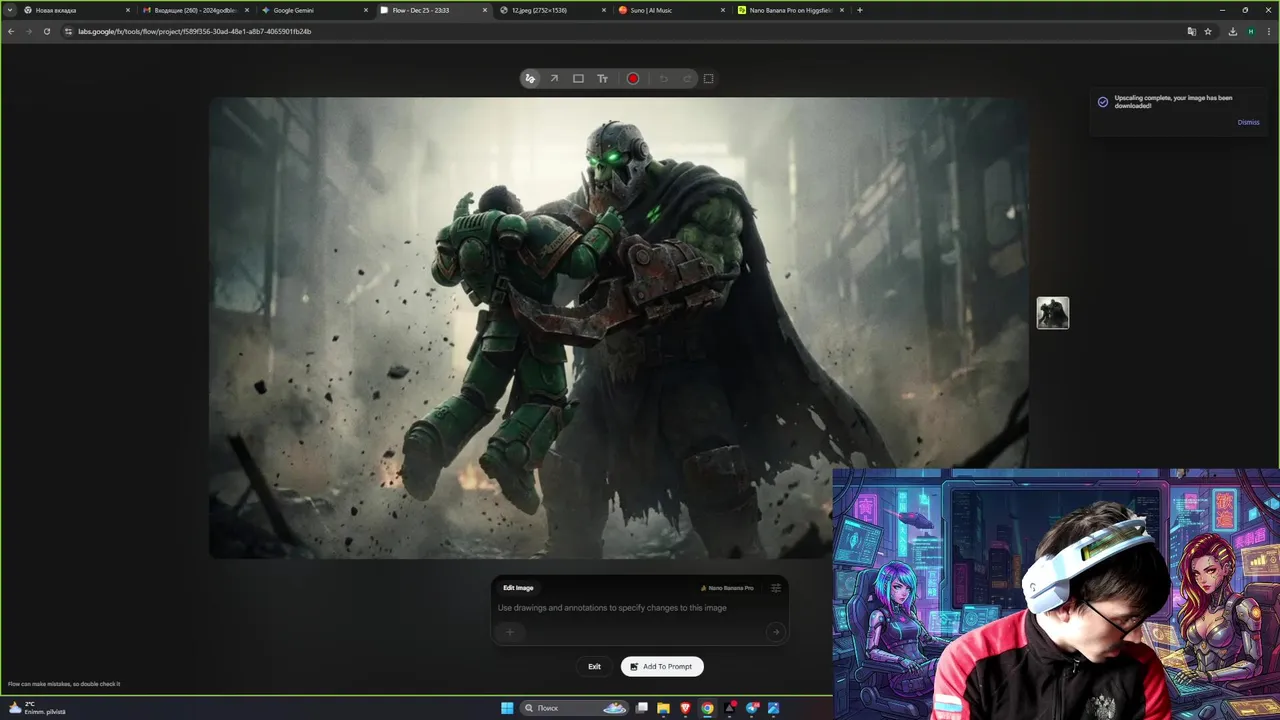Open a new browser tab
This screenshot has width=1280, height=720.
click(x=860, y=10)
